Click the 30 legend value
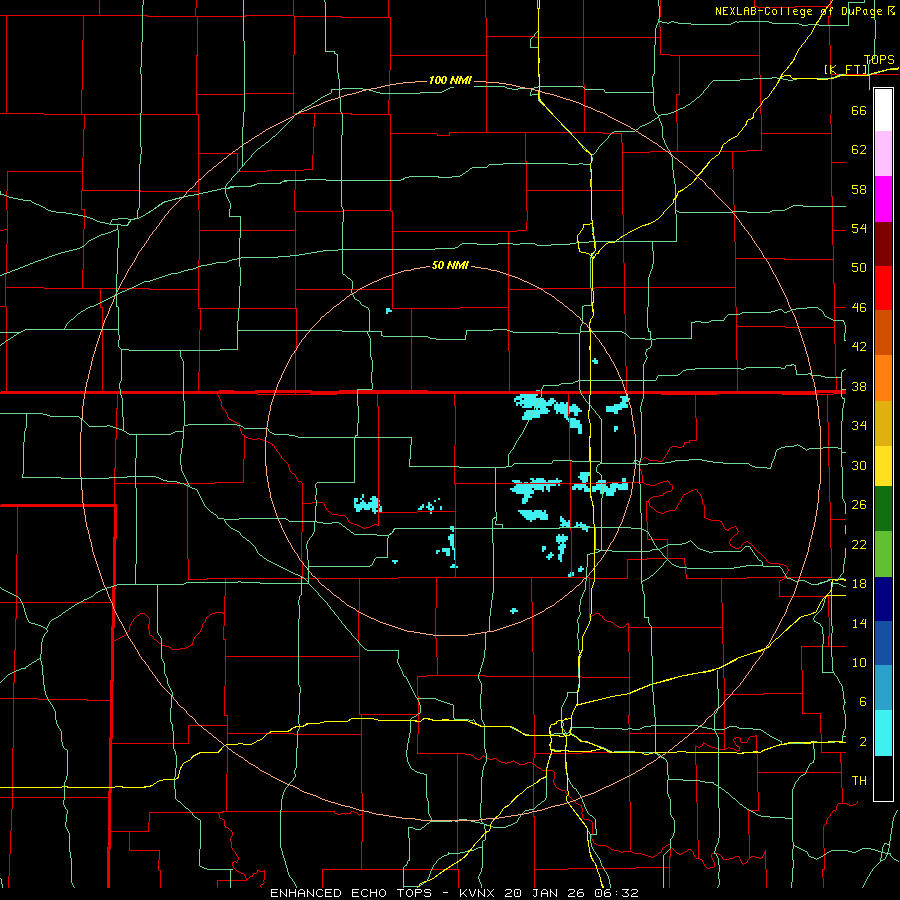The width and height of the screenshot is (900, 900). (x=859, y=465)
